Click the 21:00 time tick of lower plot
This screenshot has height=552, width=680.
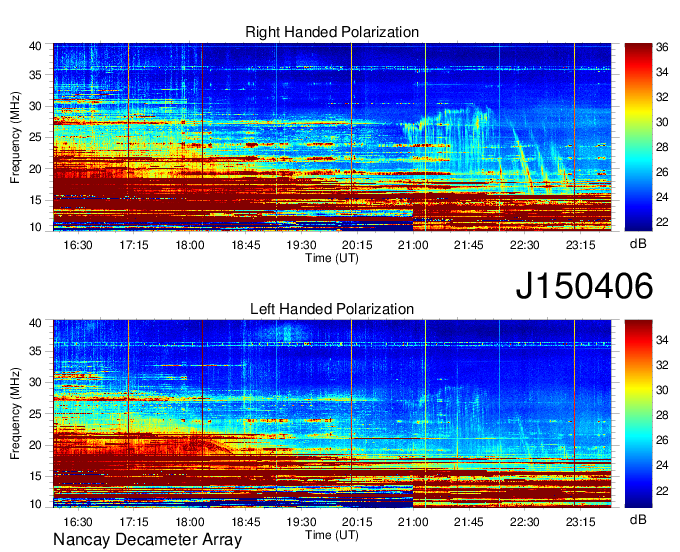(x=413, y=522)
